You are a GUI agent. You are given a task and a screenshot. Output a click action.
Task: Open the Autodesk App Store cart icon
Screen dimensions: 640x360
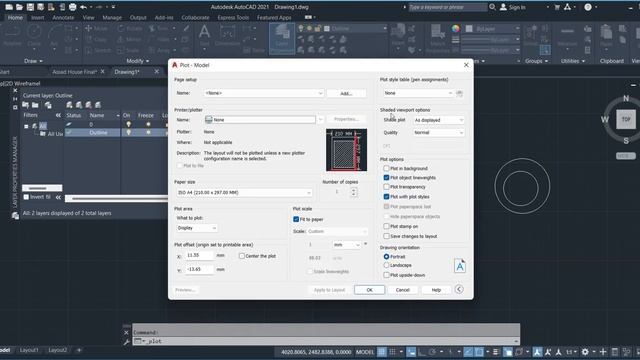point(557,7)
